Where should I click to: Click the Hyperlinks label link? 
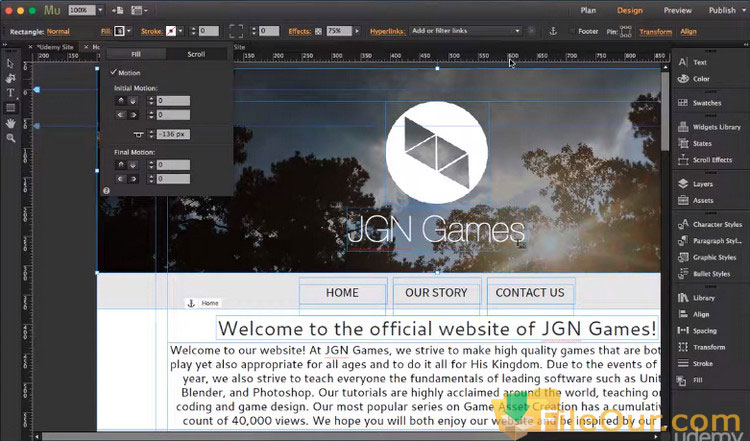coord(387,31)
